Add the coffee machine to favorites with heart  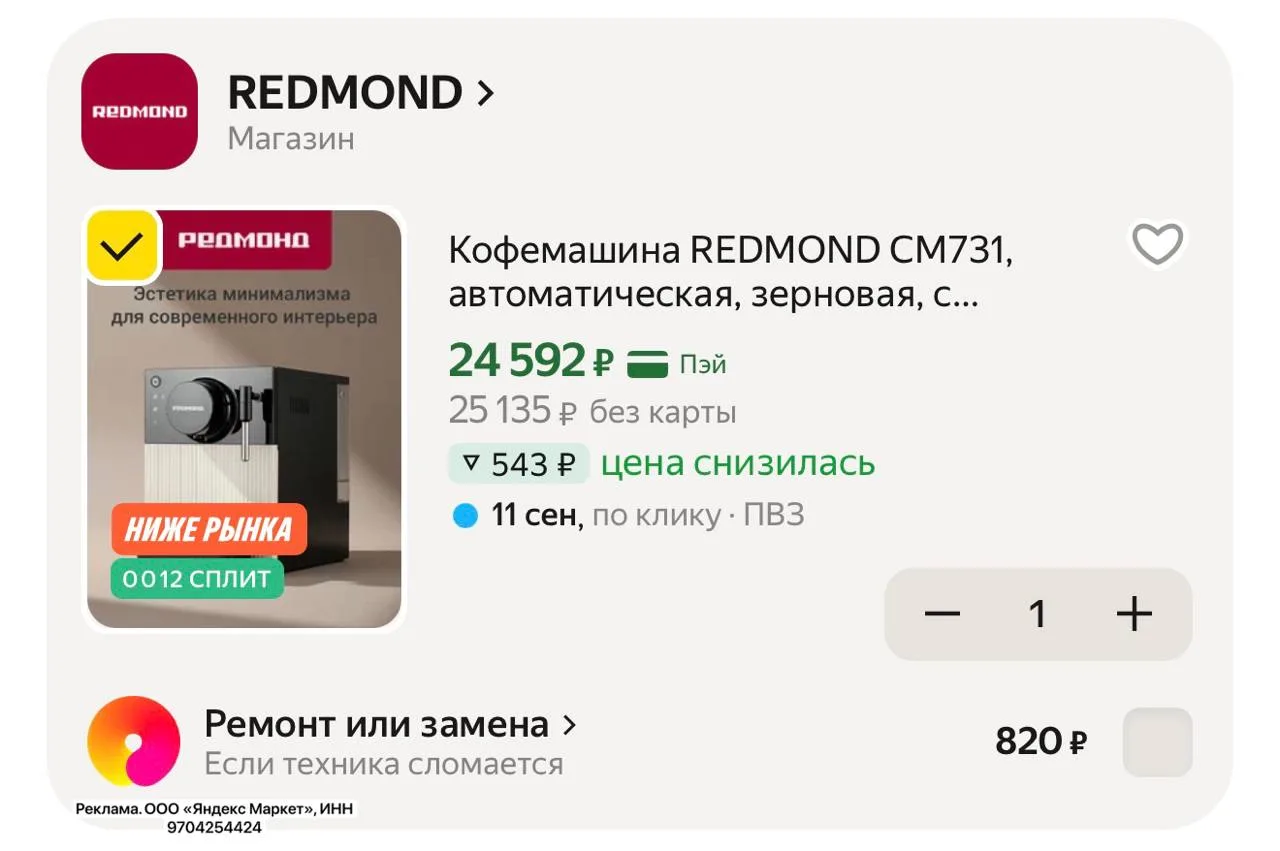(1157, 243)
